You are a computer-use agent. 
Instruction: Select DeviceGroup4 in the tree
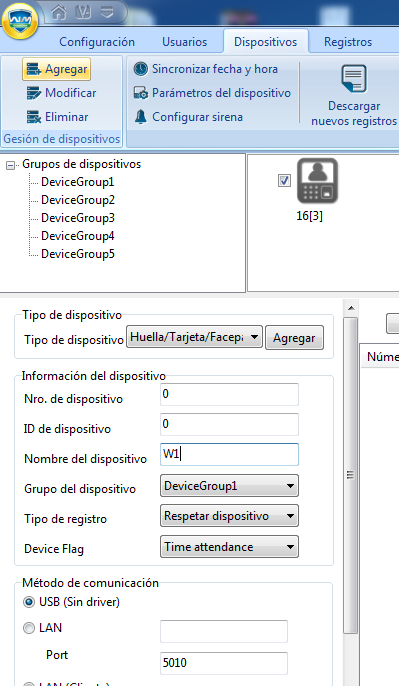(78, 236)
